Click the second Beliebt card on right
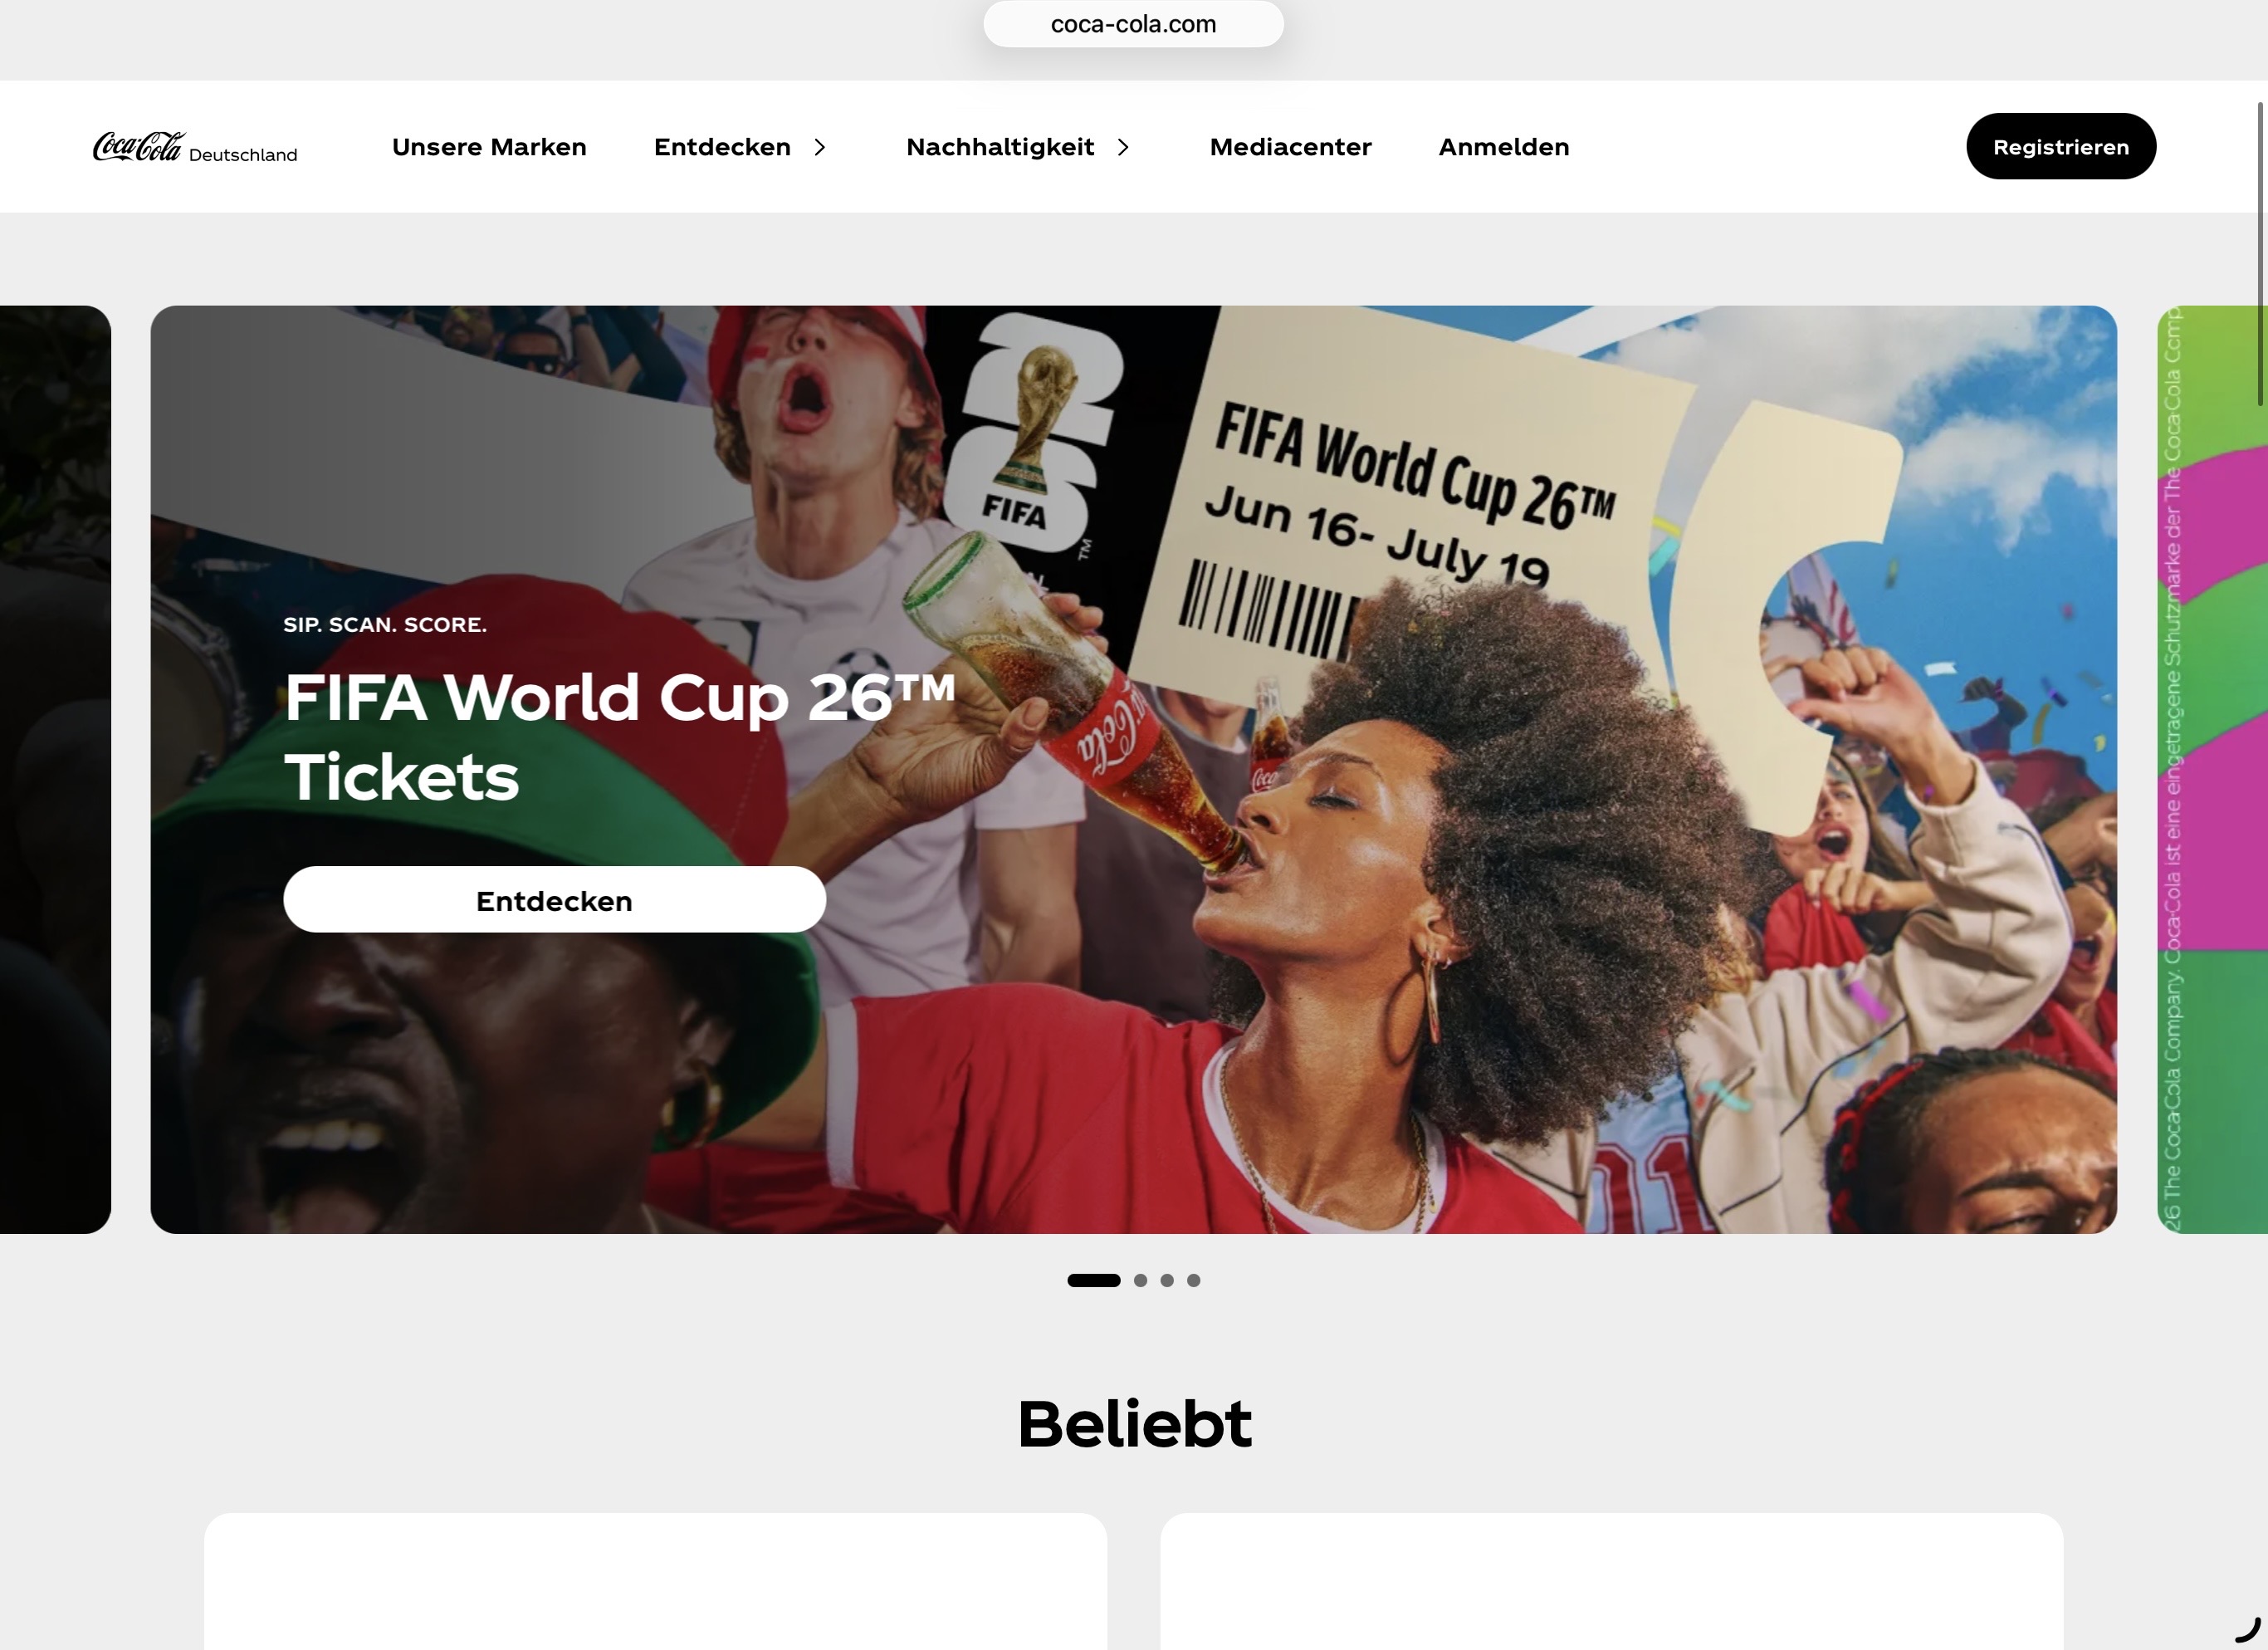Screen dimensions: 2268x1650 point(1611,1581)
